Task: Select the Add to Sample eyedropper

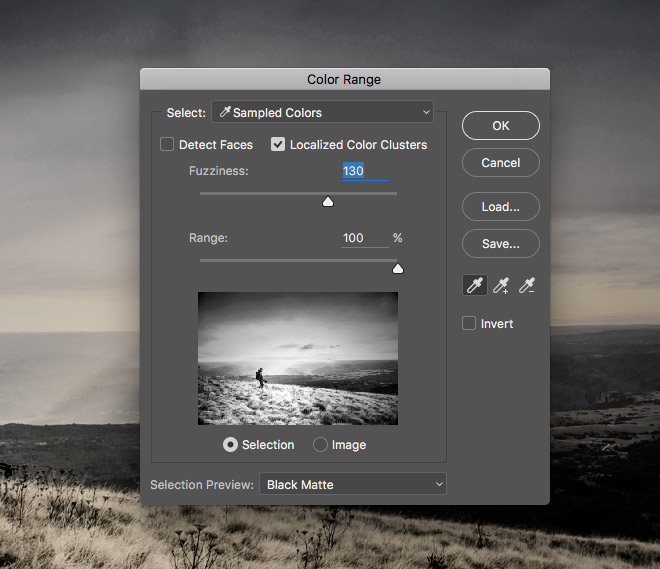Action: coord(501,286)
